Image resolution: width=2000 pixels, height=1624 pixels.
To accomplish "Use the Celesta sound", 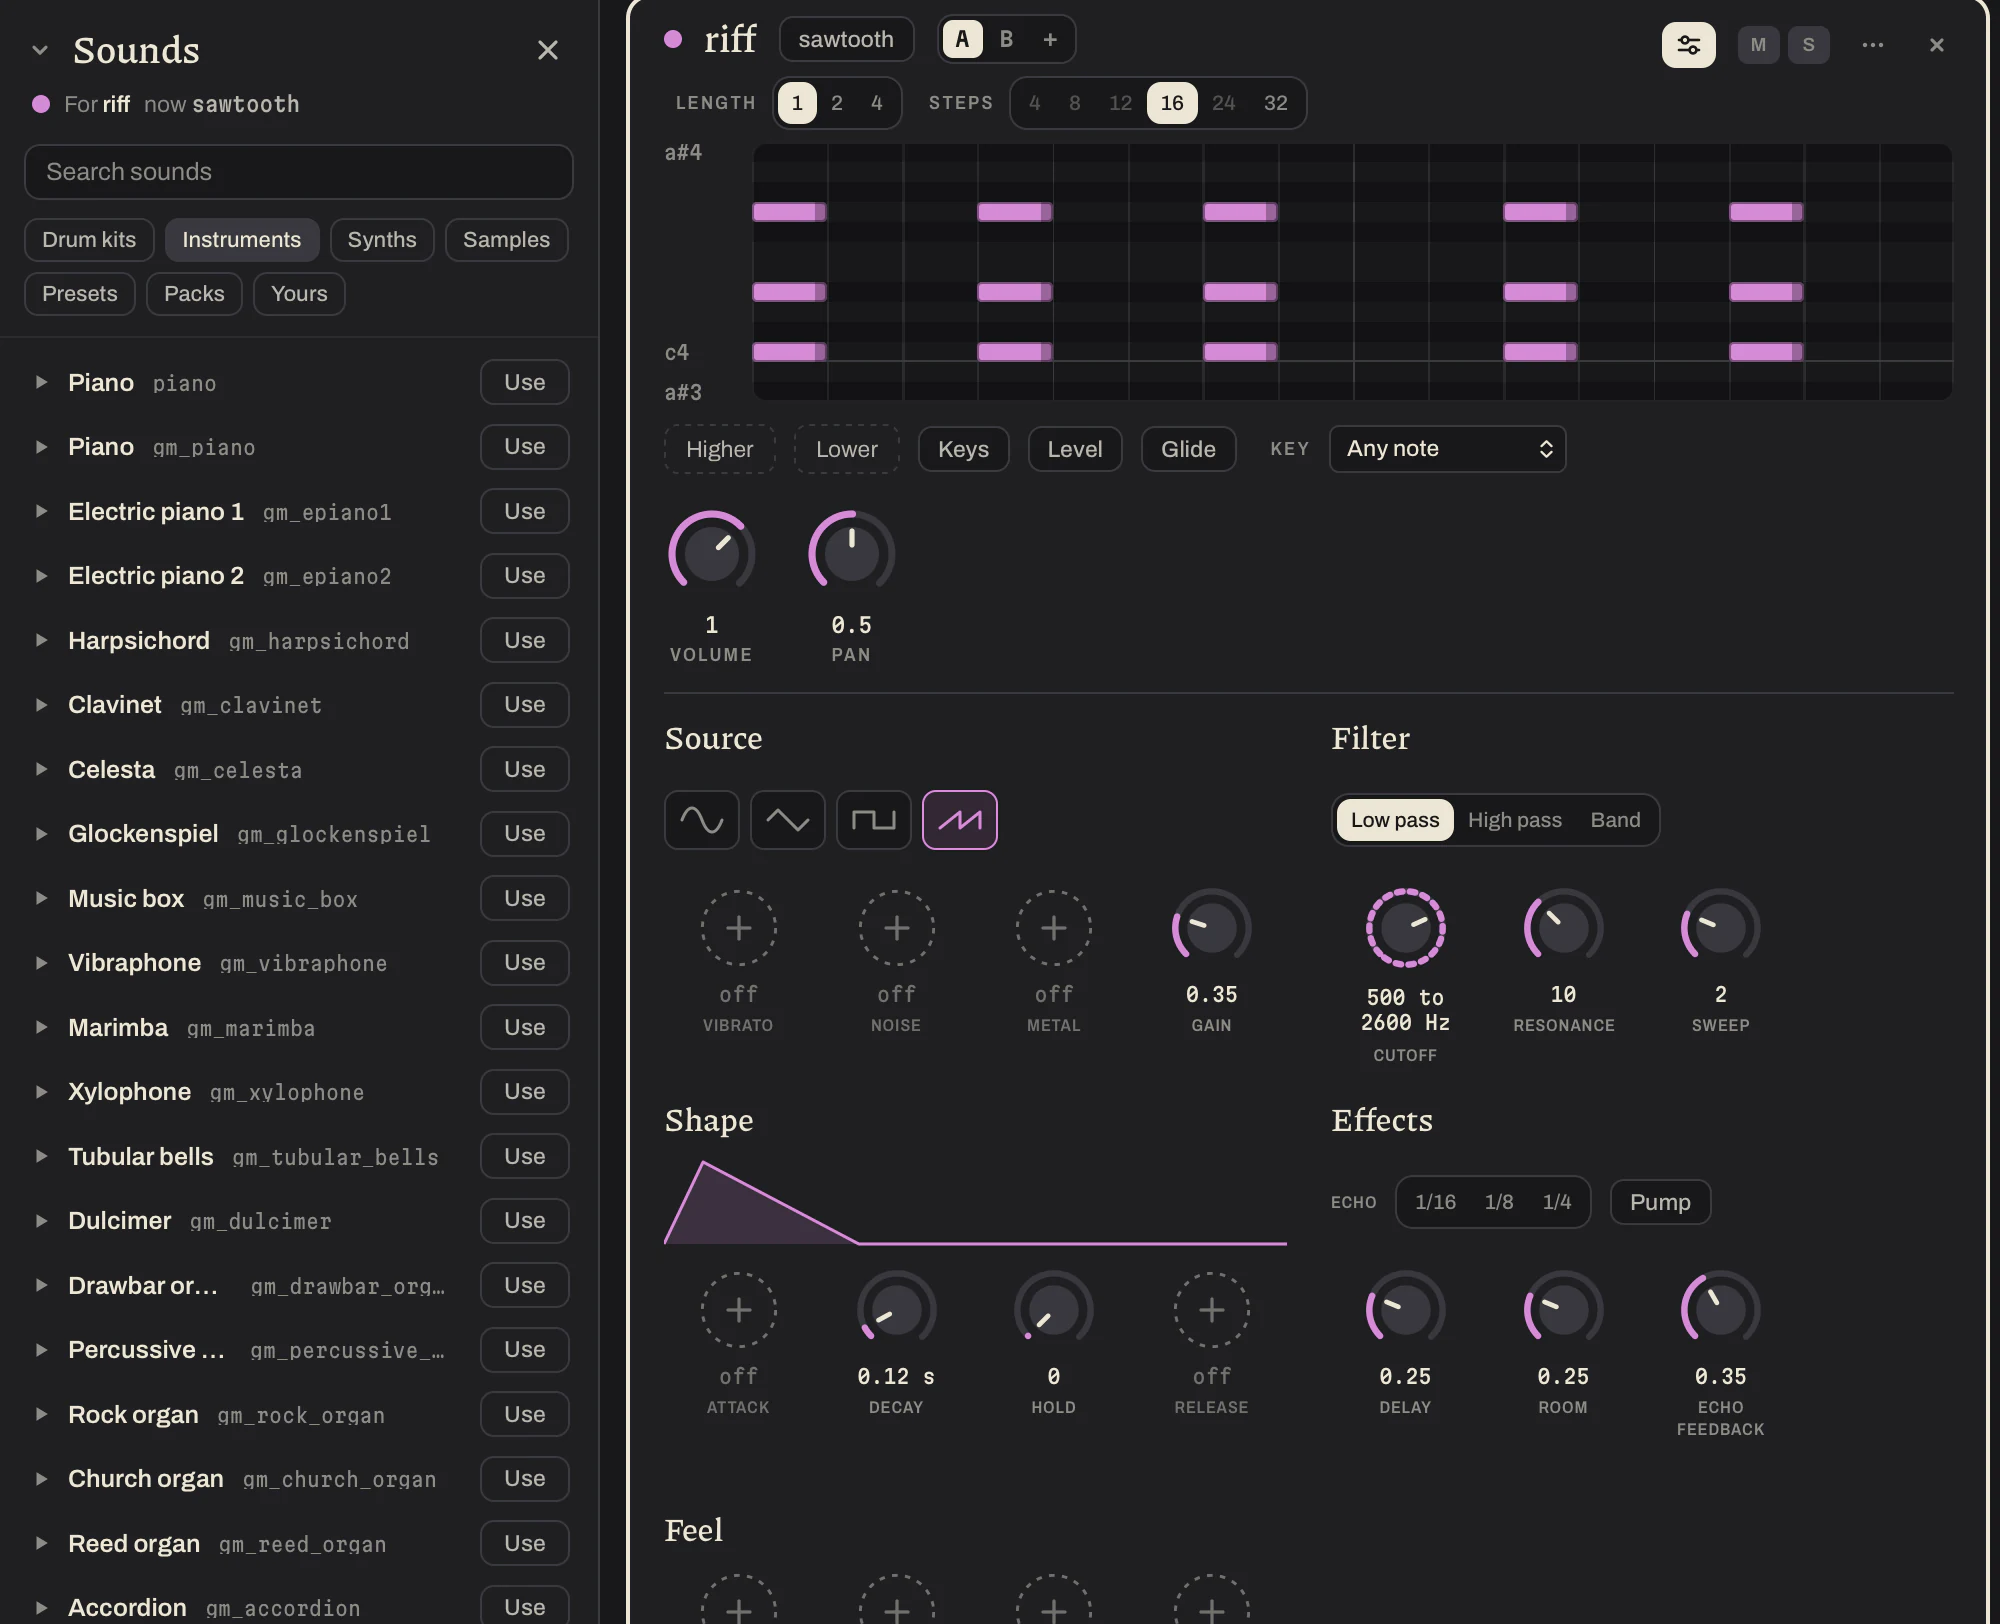I will coord(525,770).
